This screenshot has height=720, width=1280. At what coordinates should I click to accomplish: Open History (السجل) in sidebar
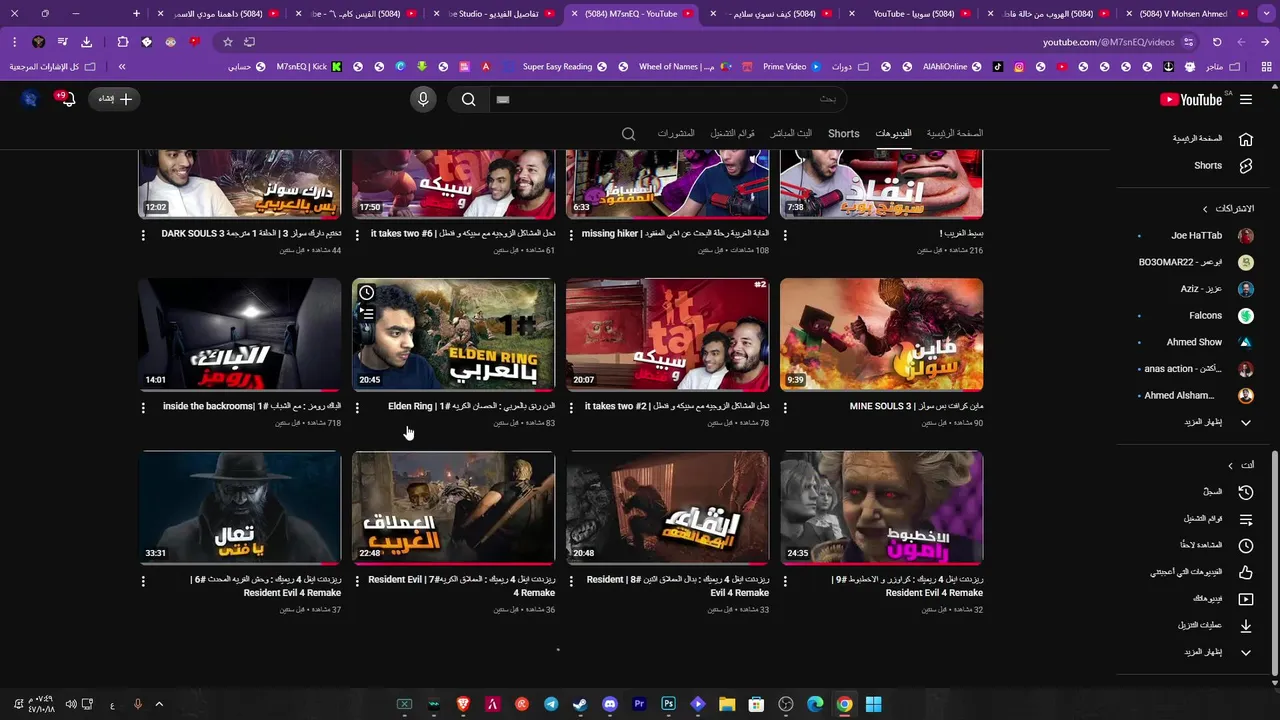click(1227, 492)
